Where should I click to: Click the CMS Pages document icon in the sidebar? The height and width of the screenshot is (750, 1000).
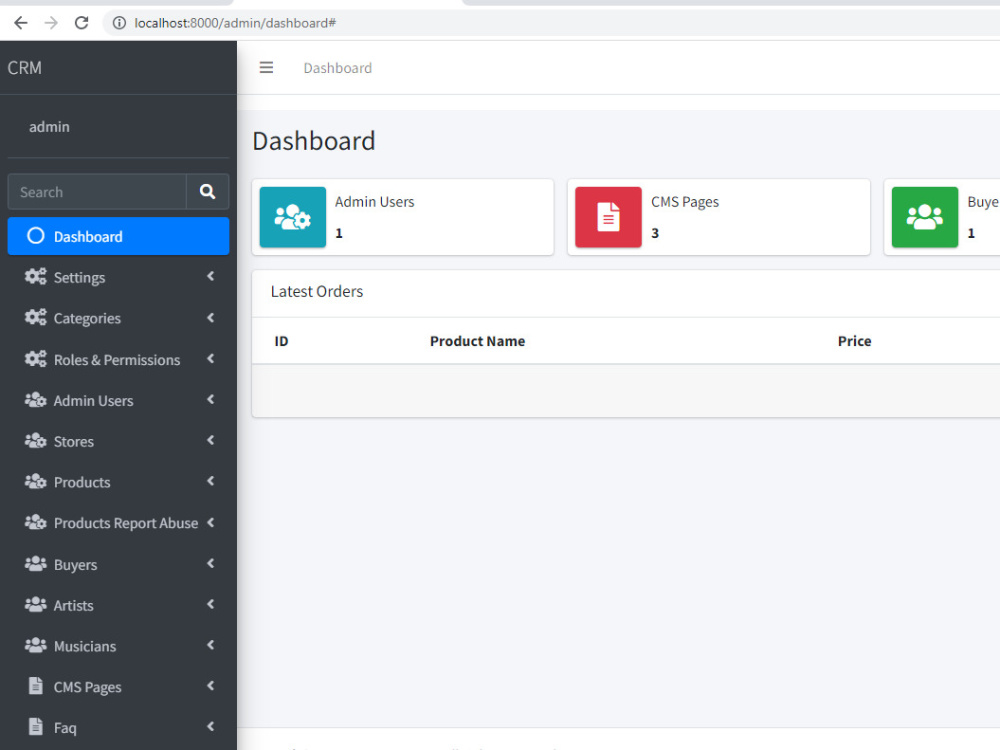tap(36, 686)
